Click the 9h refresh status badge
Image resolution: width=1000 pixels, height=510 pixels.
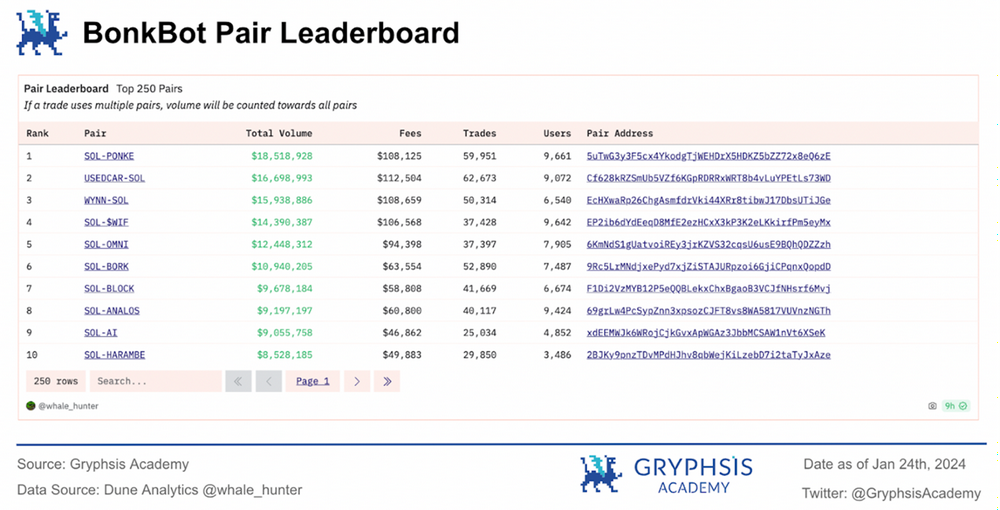(957, 406)
